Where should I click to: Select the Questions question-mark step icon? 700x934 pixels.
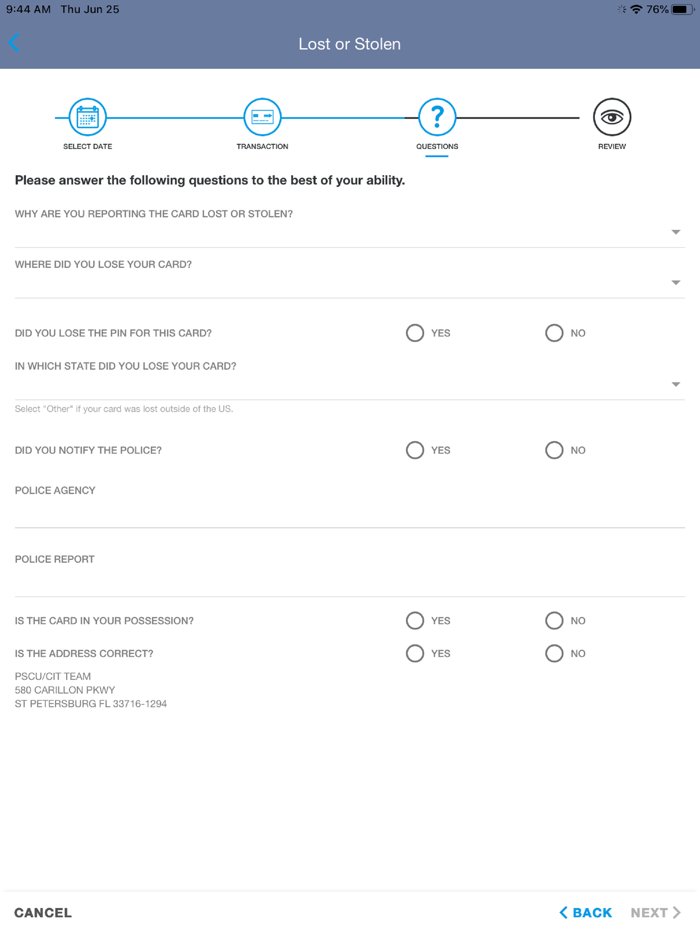tap(437, 116)
